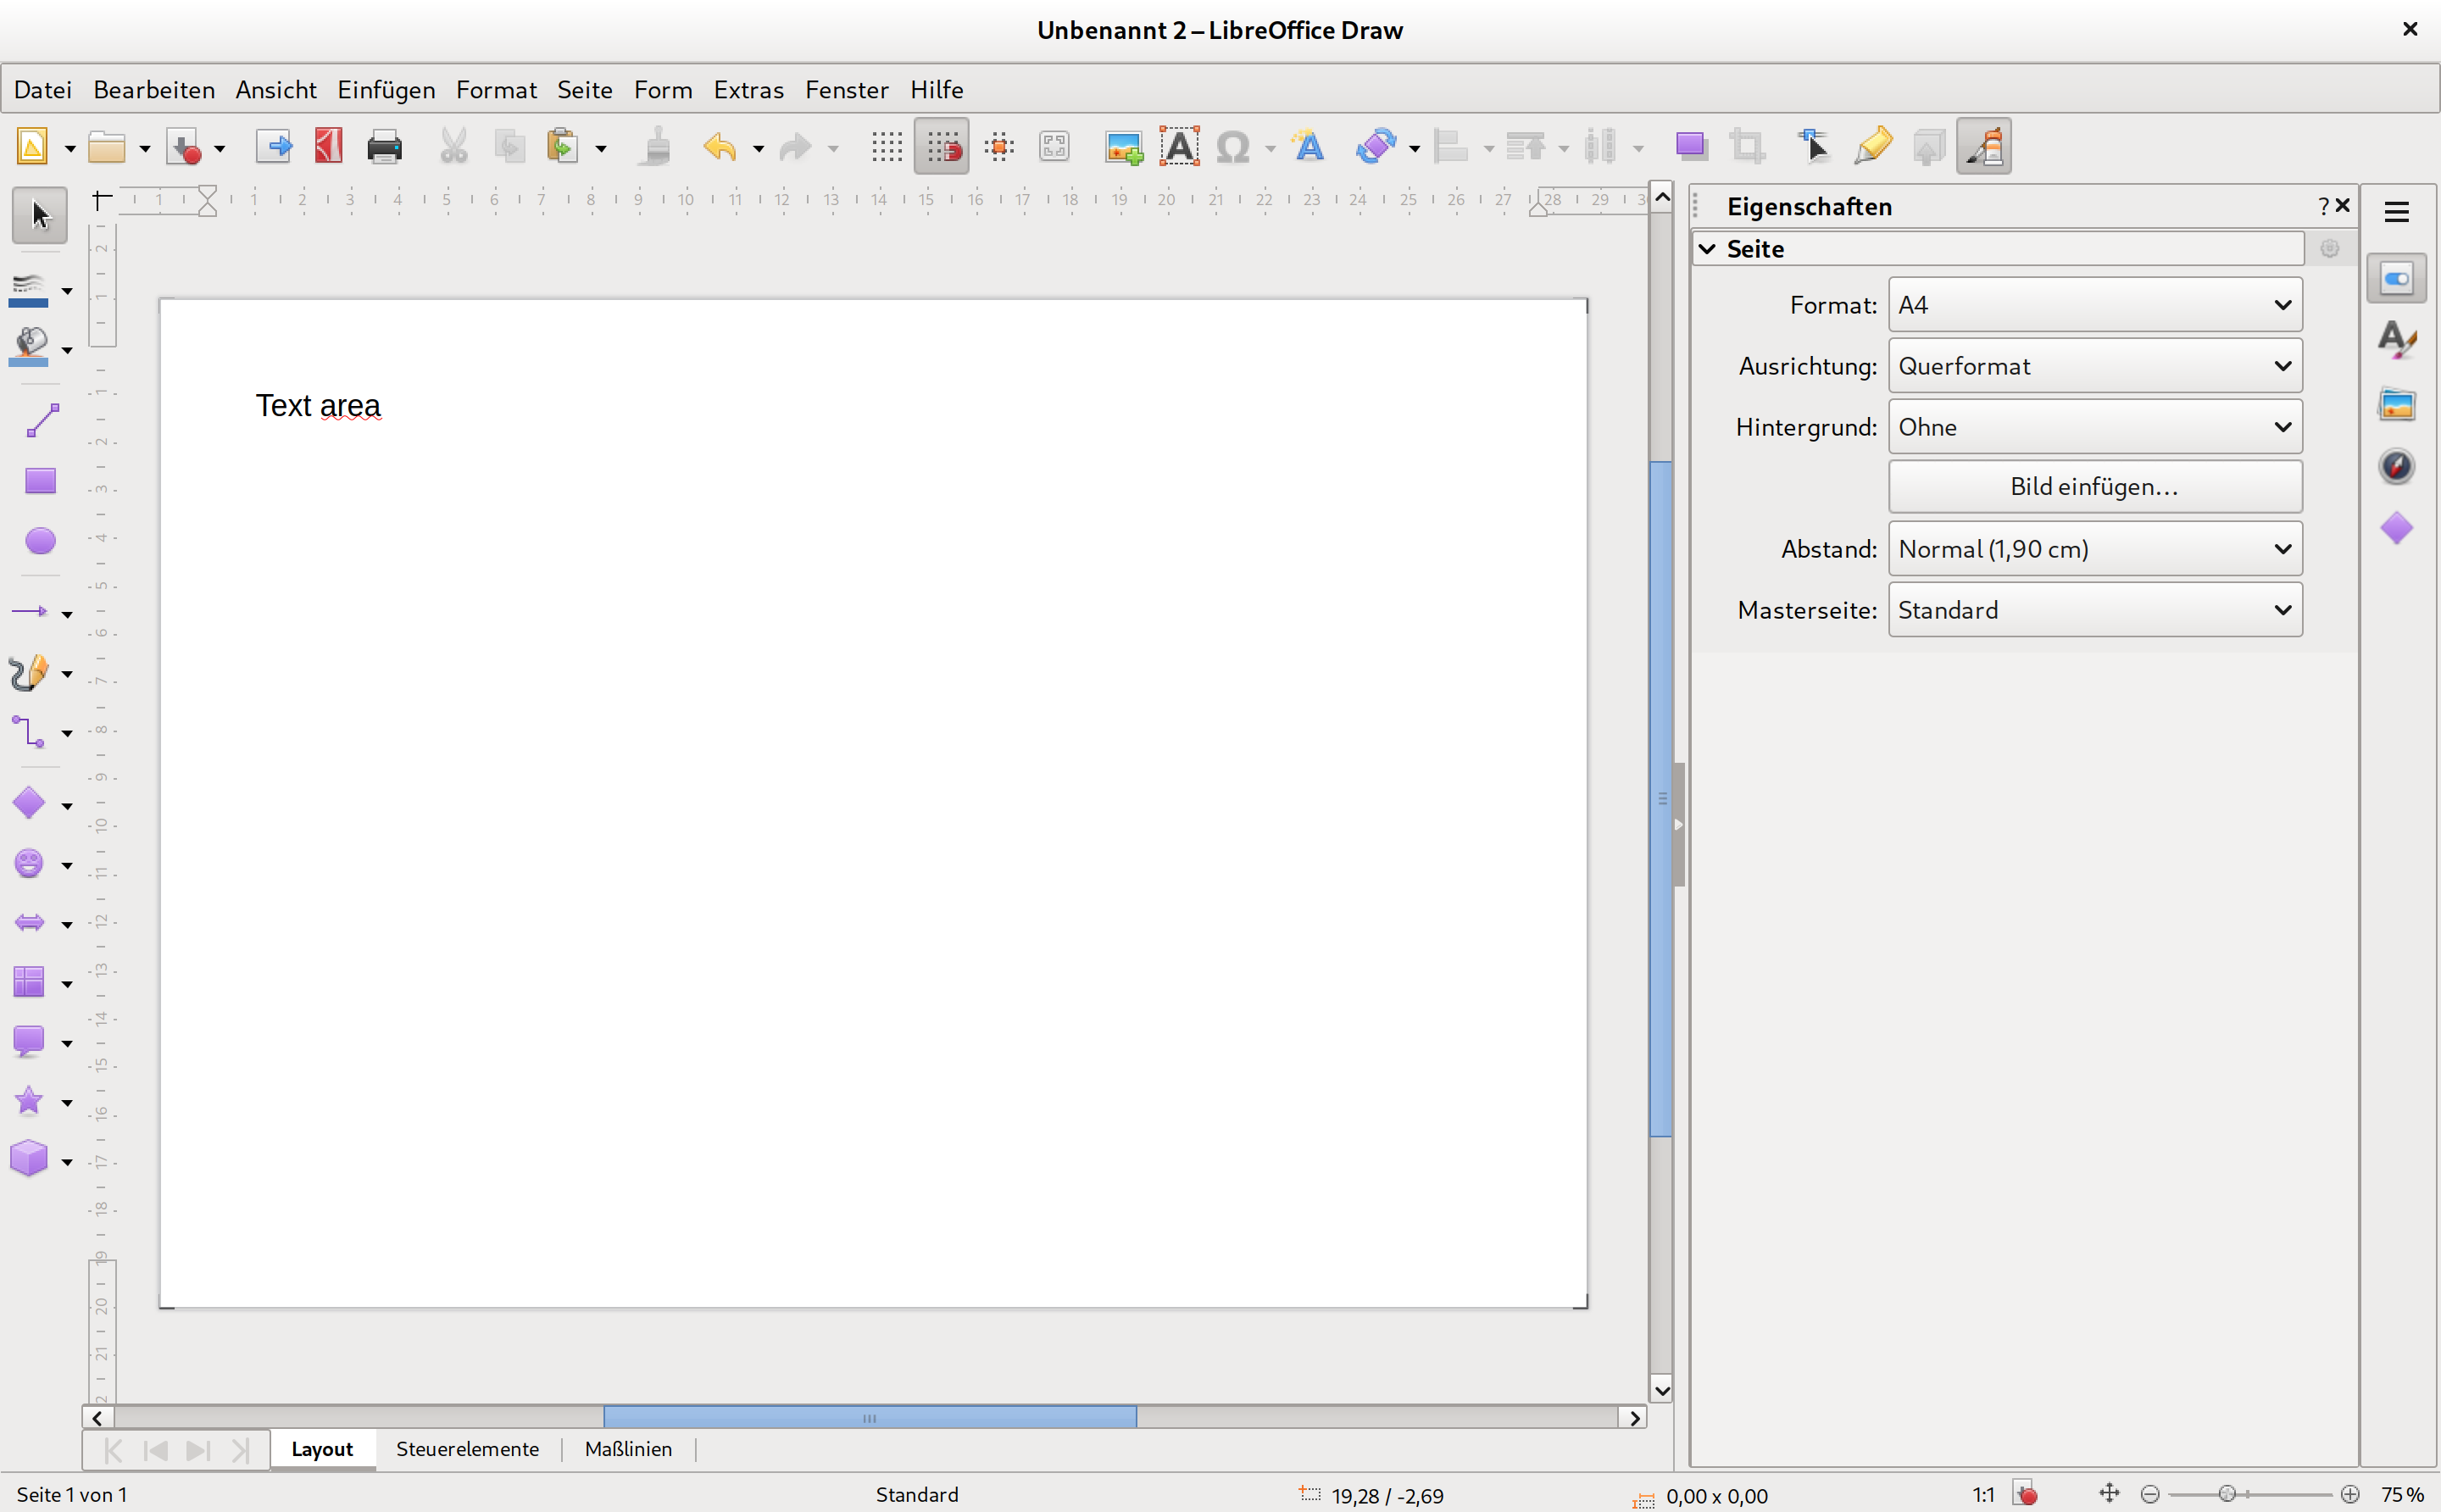This screenshot has width=2441, height=1512.
Task: Switch to the Steuerelemente layer tab
Action: (x=467, y=1449)
